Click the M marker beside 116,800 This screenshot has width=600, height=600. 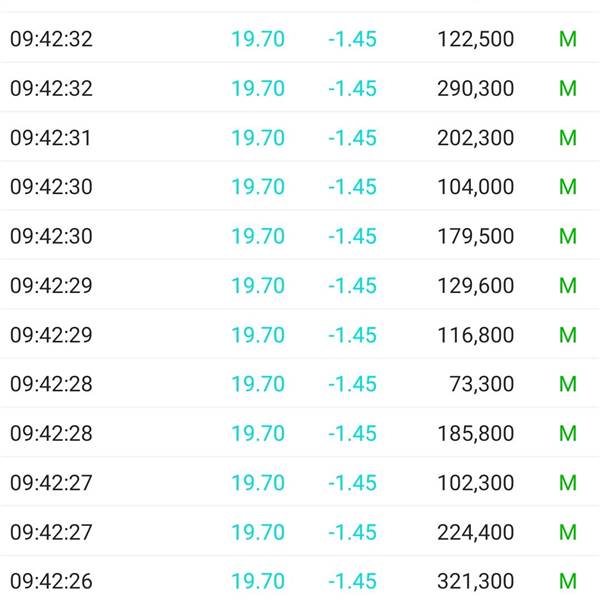pyautogui.click(x=568, y=335)
